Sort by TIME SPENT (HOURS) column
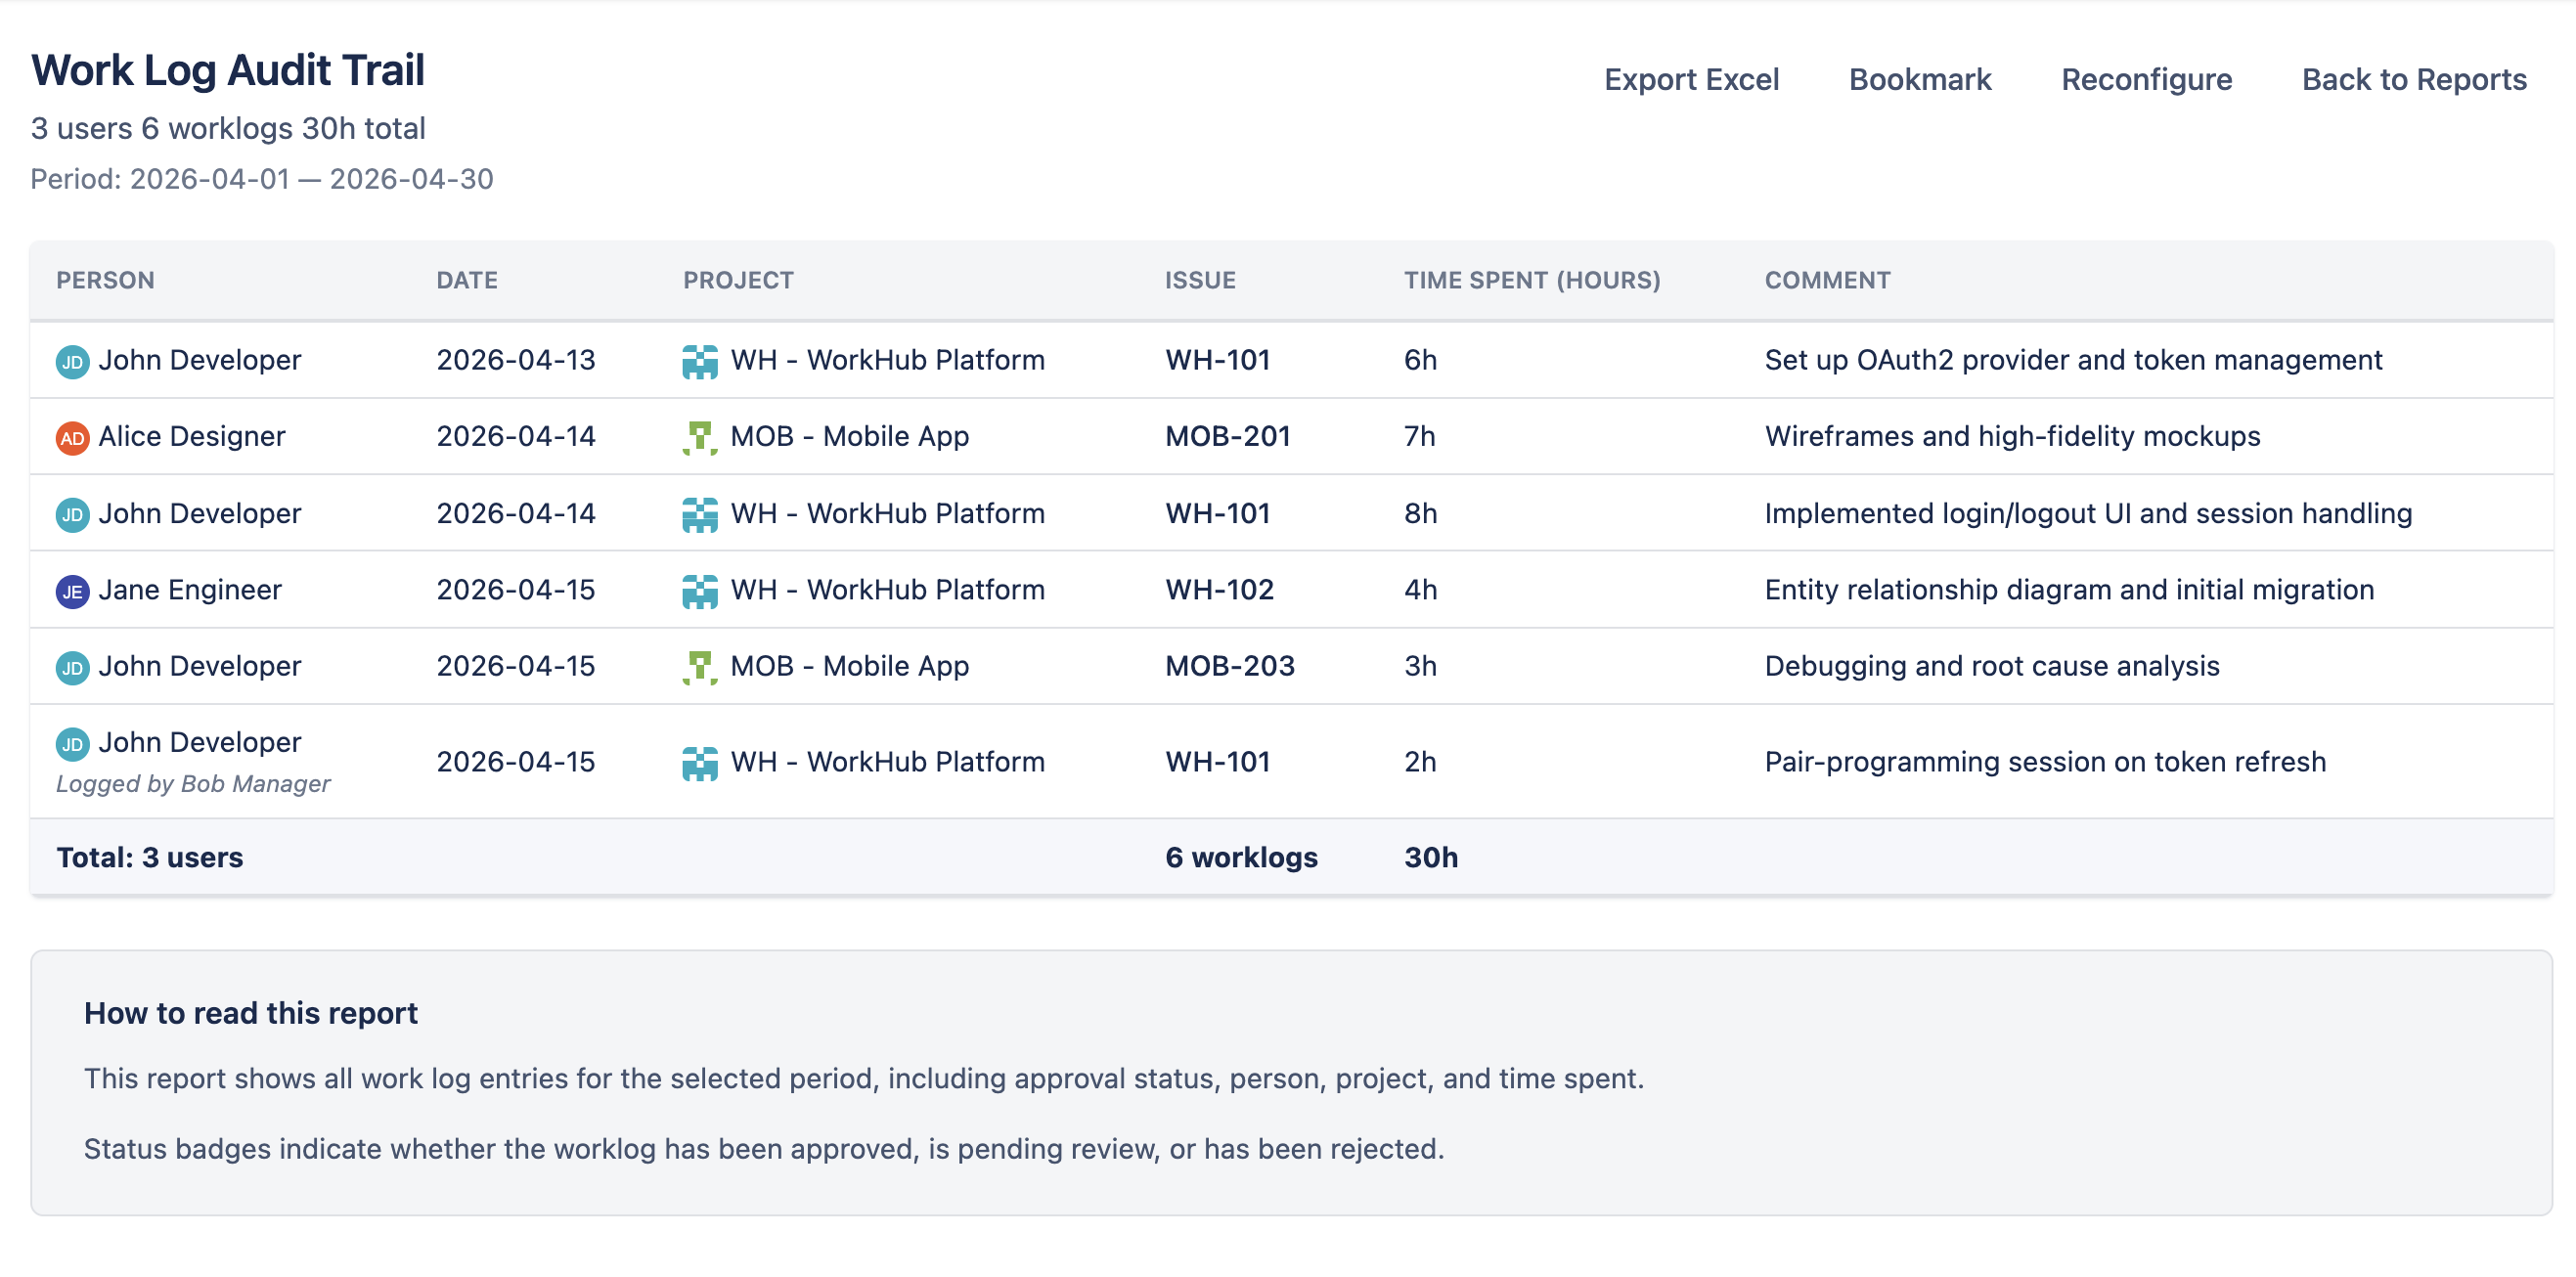Image resolution: width=2576 pixels, height=1277 pixels. [x=1532, y=280]
